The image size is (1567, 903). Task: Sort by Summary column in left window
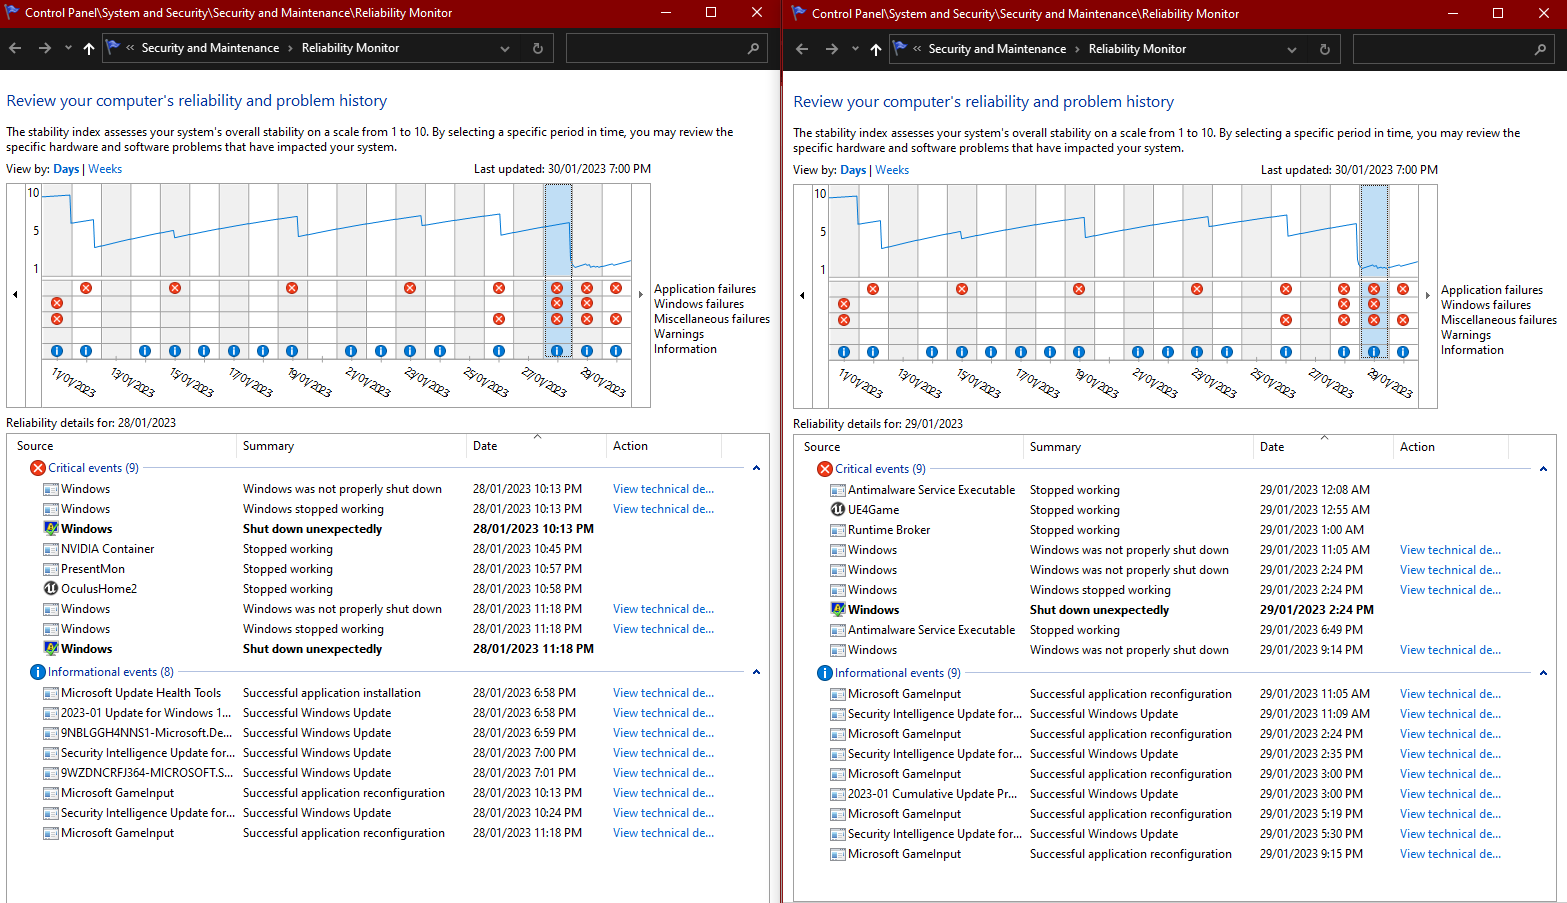click(351, 446)
